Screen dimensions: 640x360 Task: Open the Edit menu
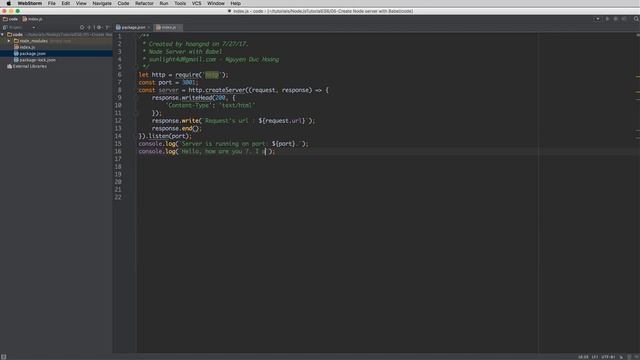[66, 3]
